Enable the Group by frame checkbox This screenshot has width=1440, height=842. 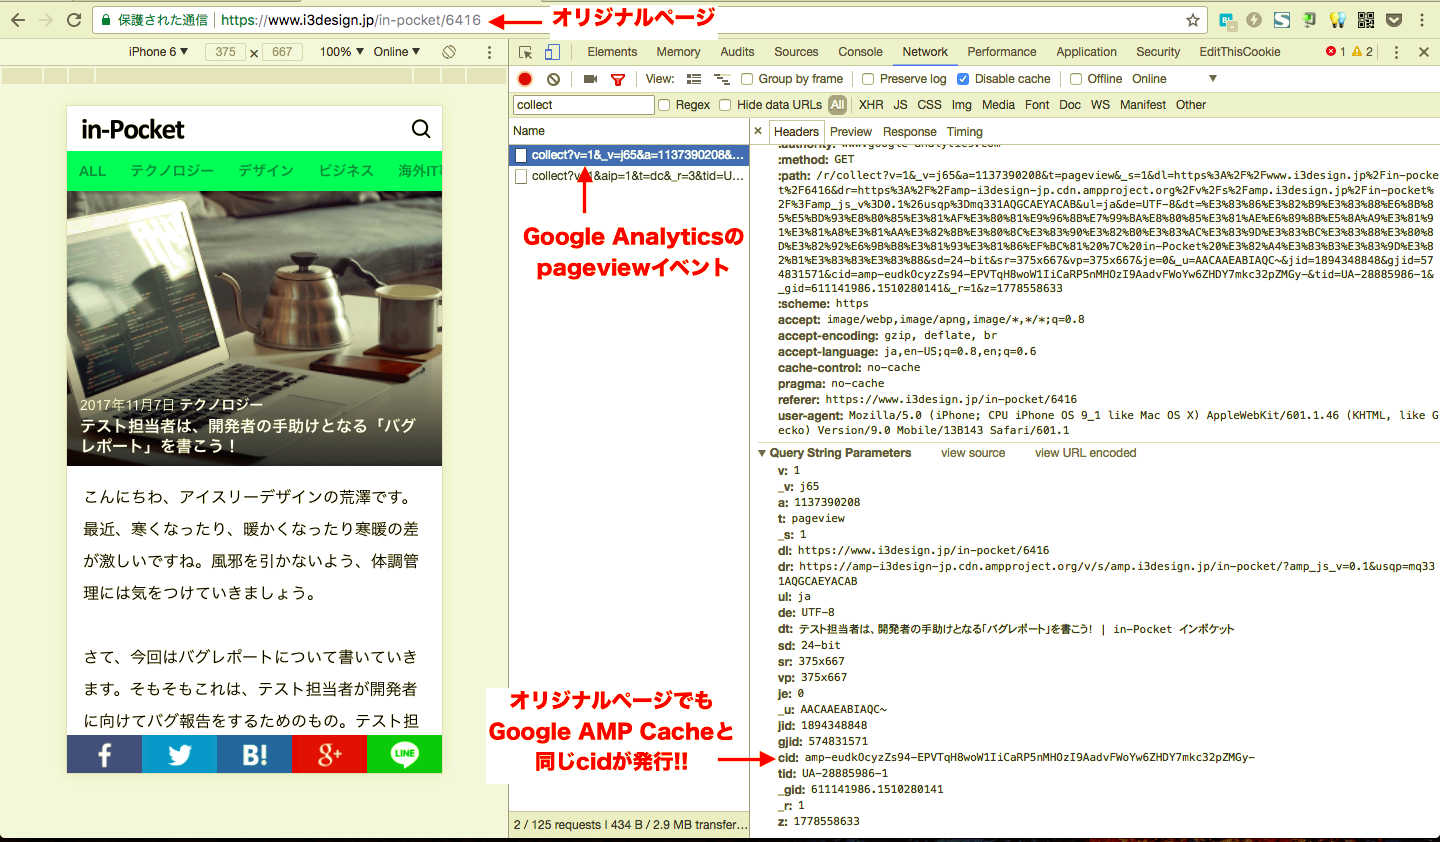(x=747, y=79)
